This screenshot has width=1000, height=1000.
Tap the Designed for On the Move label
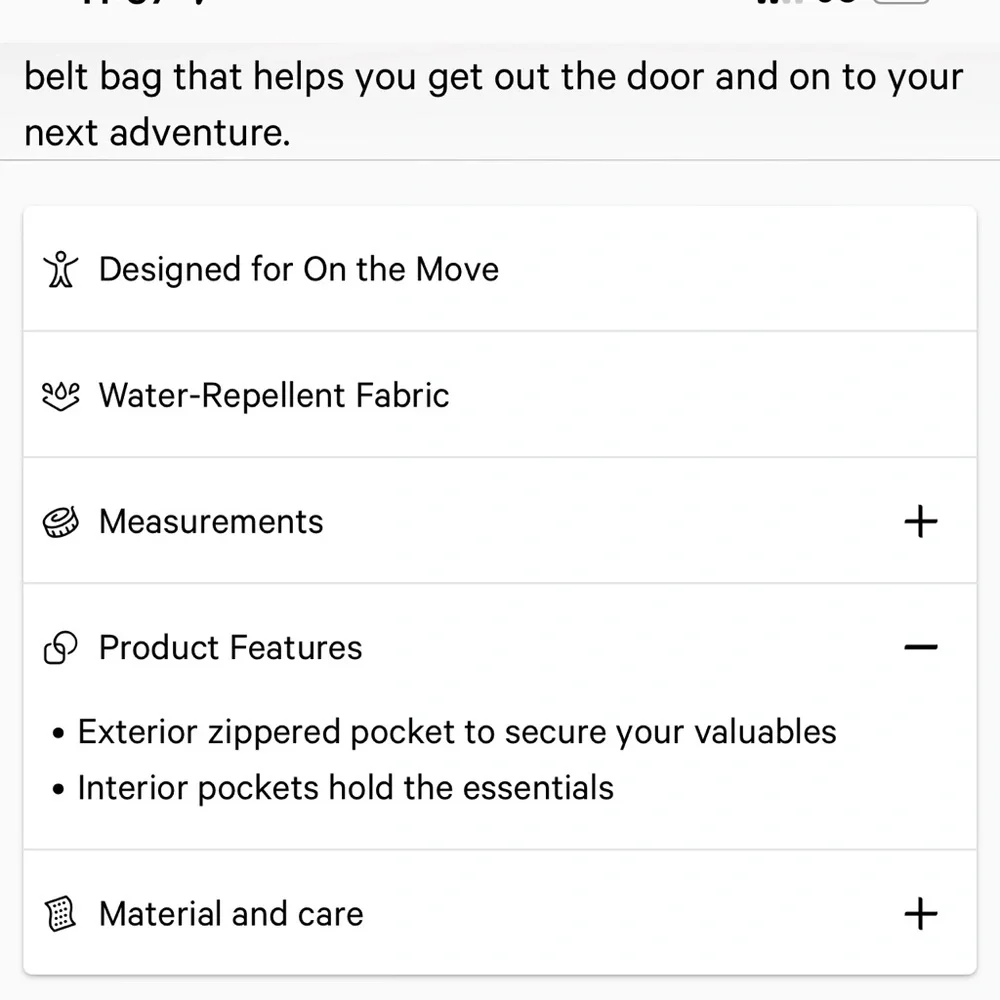(x=298, y=269)
